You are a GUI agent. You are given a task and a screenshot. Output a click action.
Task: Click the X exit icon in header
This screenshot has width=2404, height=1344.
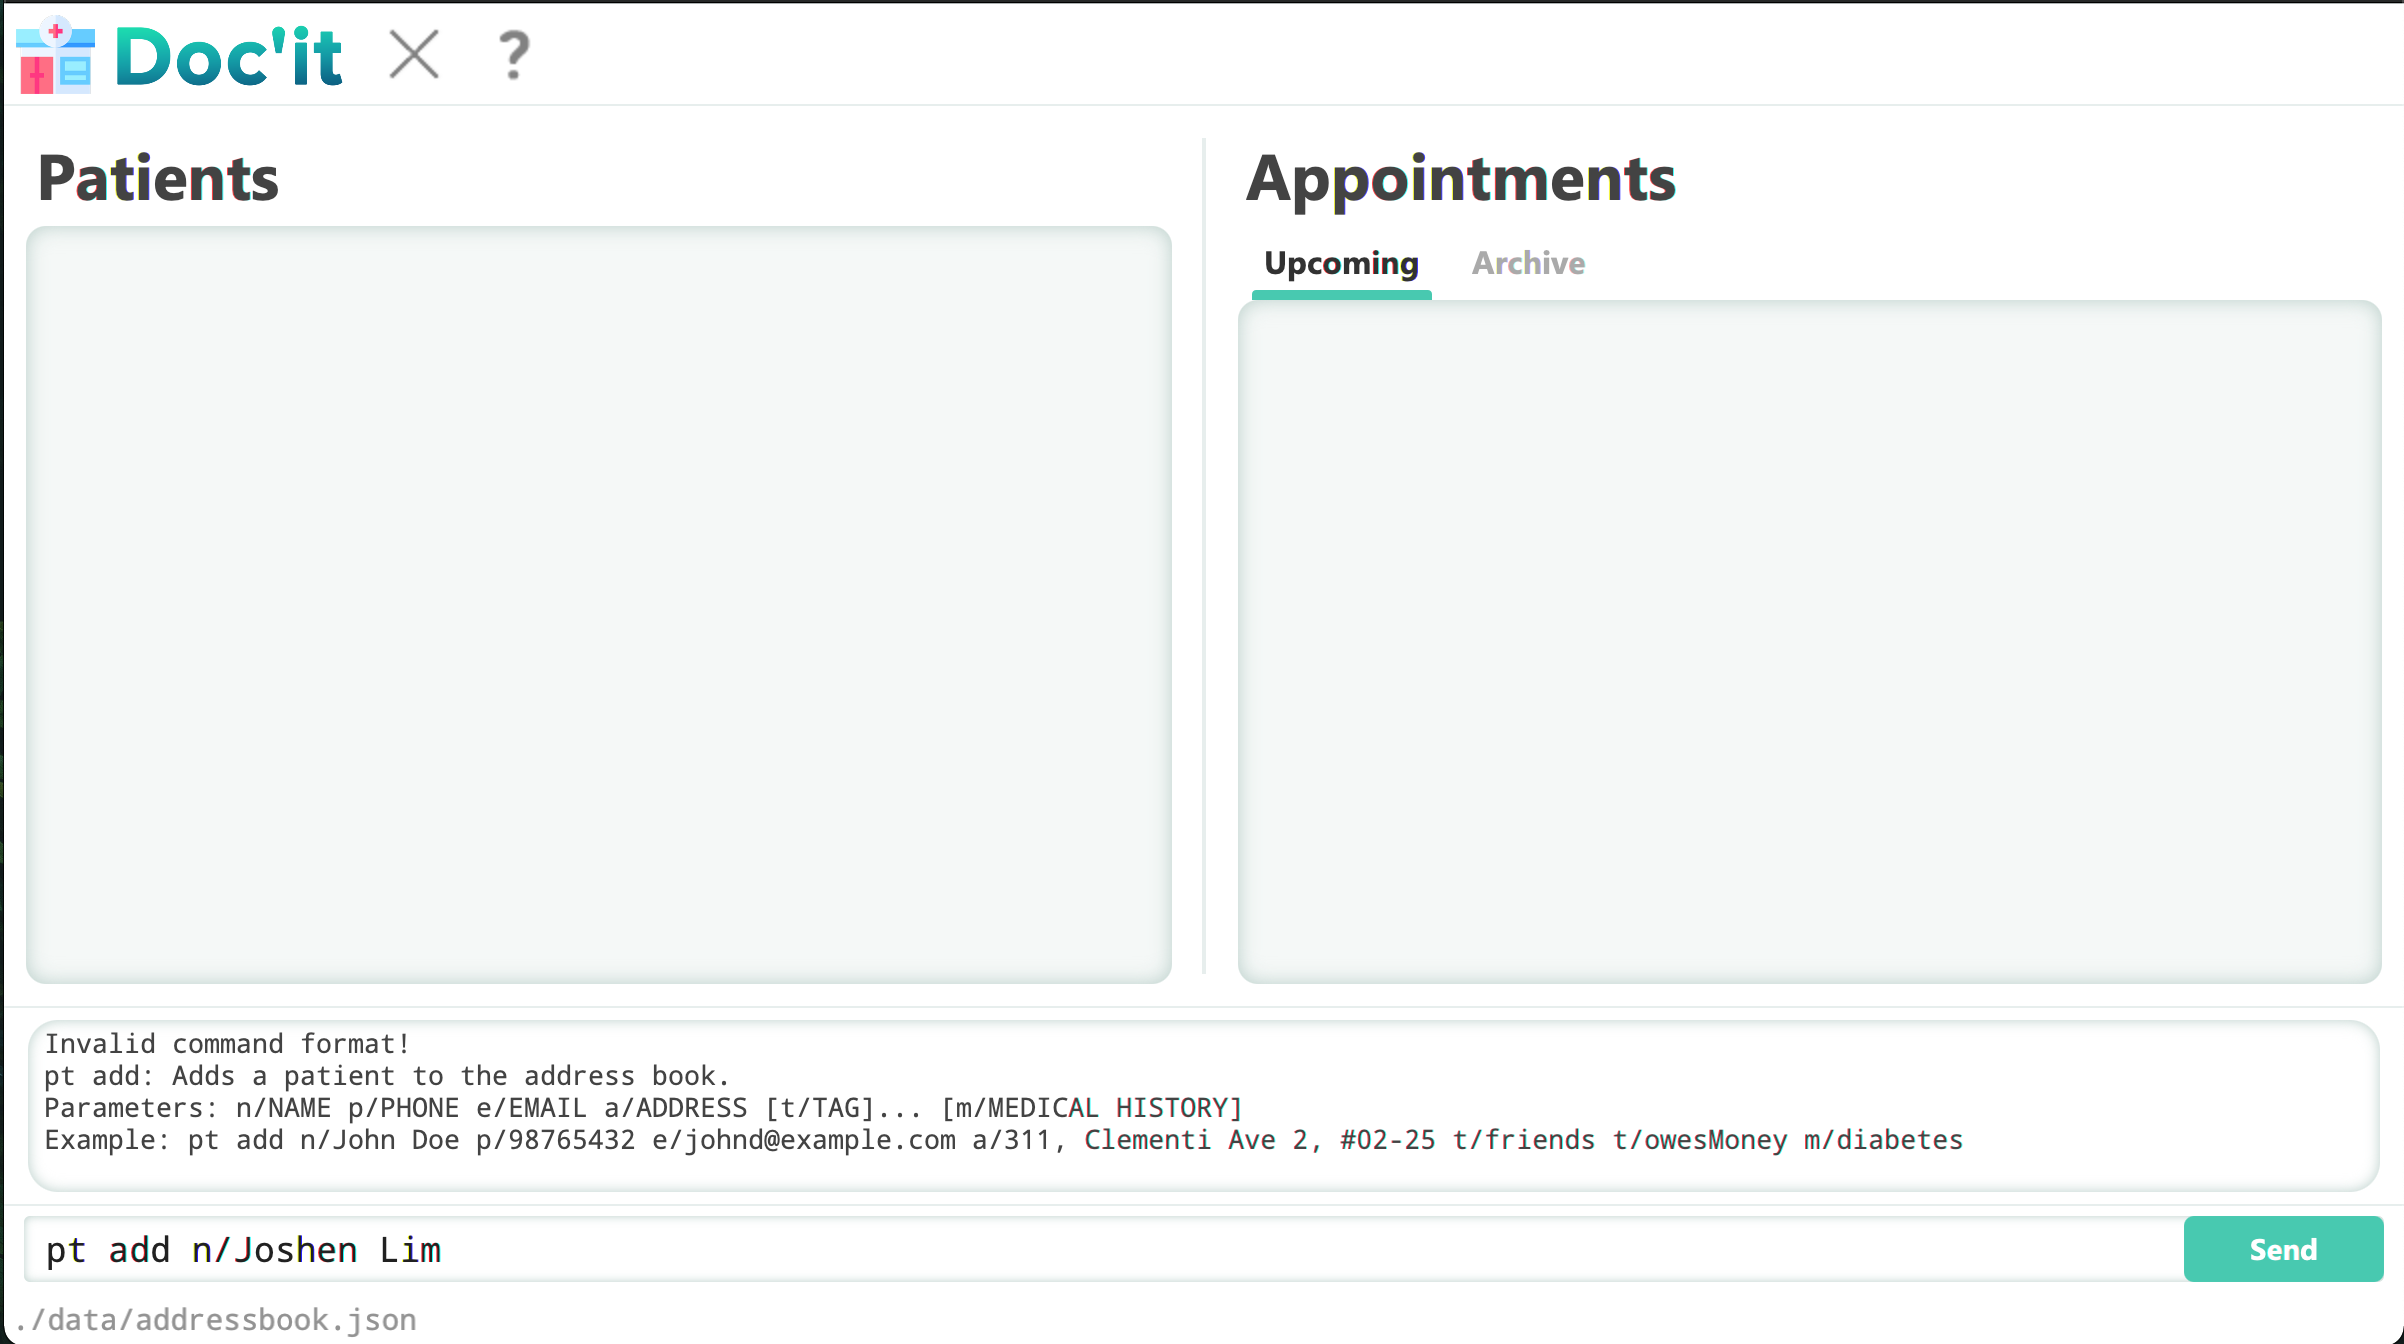click(414, 54)
